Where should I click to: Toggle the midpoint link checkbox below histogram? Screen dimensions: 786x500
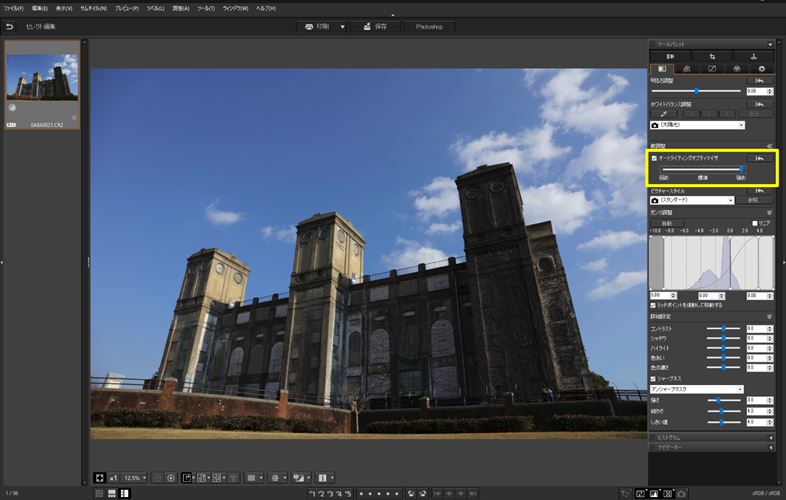[x=653, y=305]
